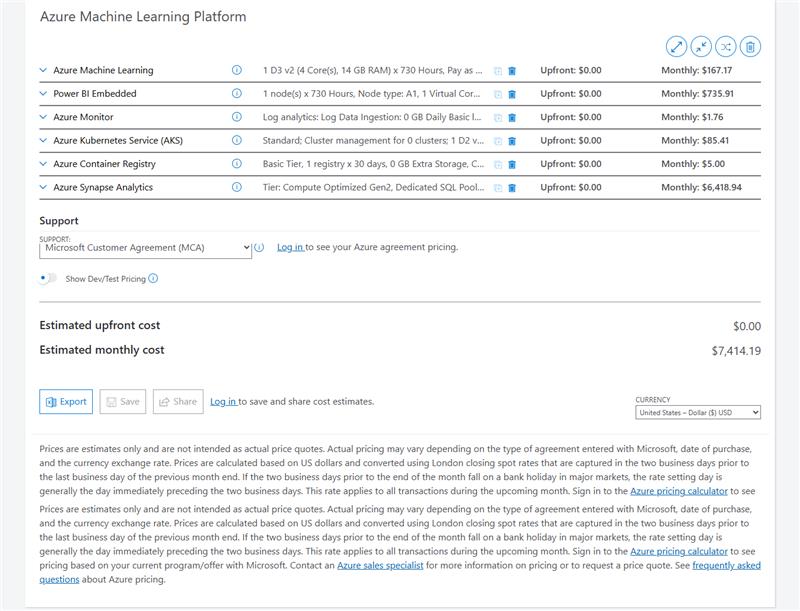Viewport: 800px width, 611px height.
Task: Click the Azure Machine Learning Platform title
Action: pyautogui.click(x=143, y=17)
